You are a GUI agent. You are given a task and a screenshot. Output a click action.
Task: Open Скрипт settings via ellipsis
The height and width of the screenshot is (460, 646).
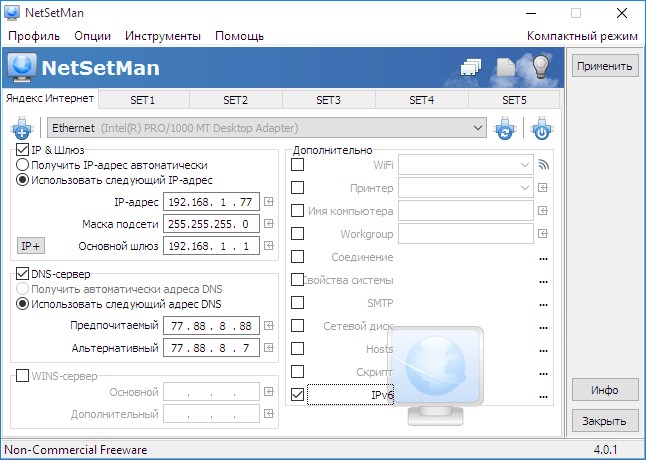pyautogui.click(x=543, y=374)
